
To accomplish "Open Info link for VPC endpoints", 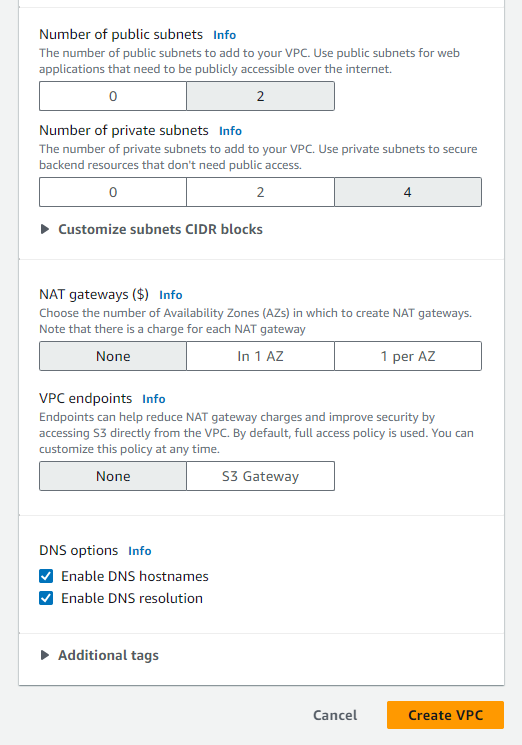I will point(154,399).
